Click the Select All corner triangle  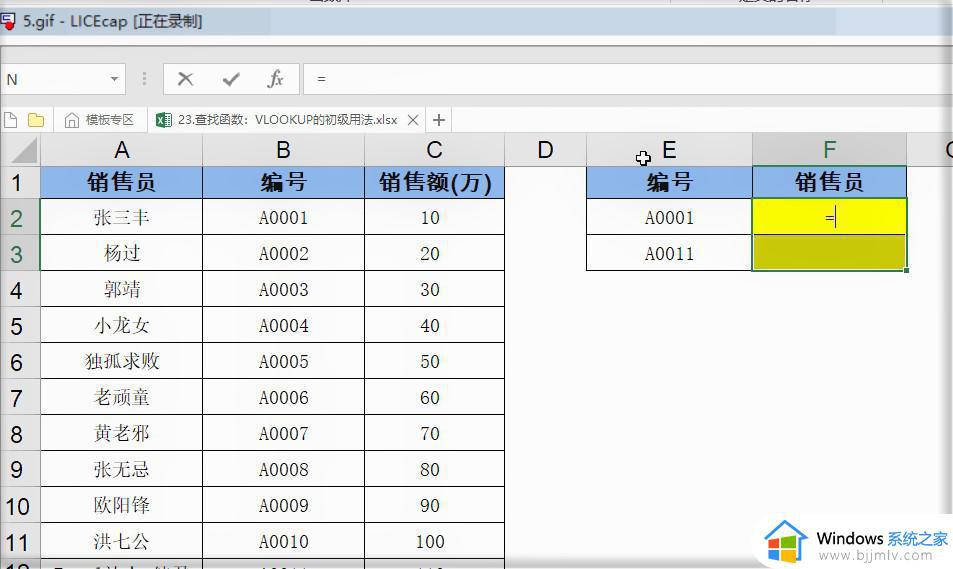coord(21,150)
